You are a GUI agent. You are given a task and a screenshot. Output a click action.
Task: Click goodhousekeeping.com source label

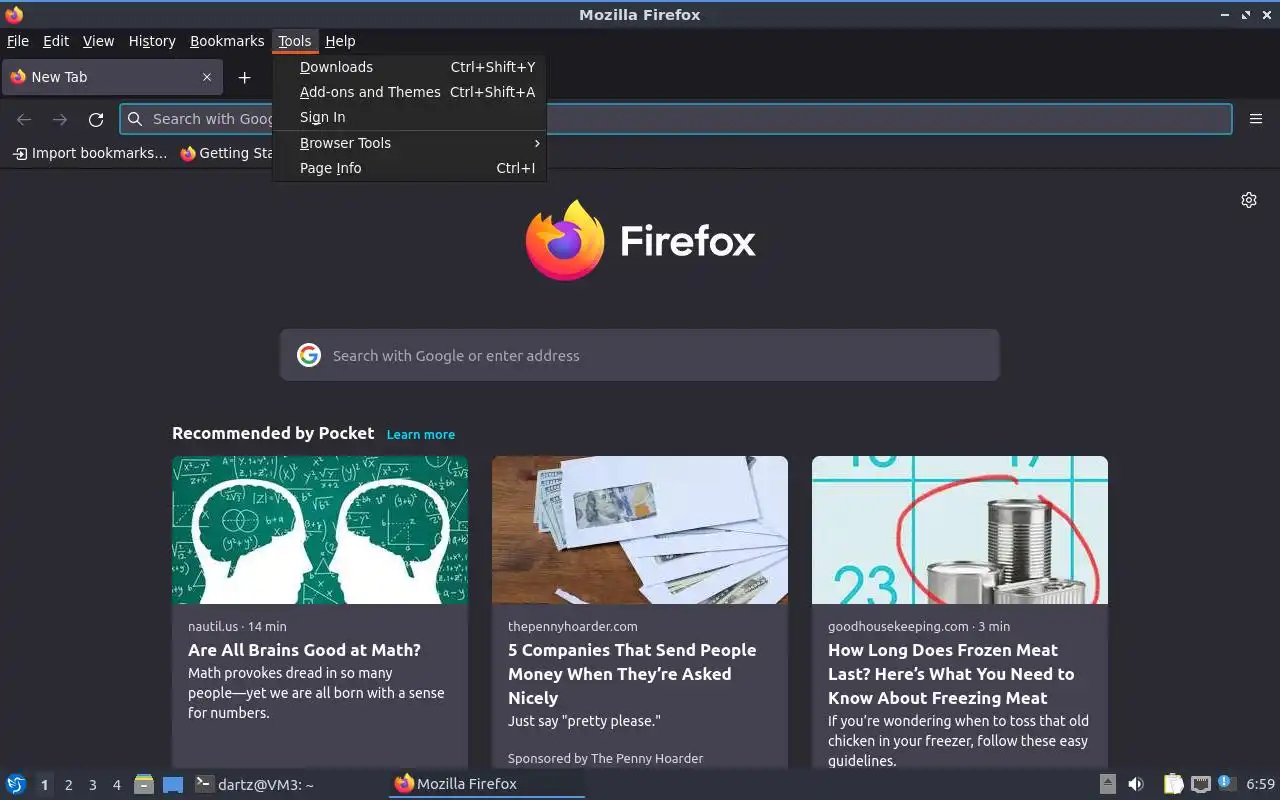(x=898, y=626)
